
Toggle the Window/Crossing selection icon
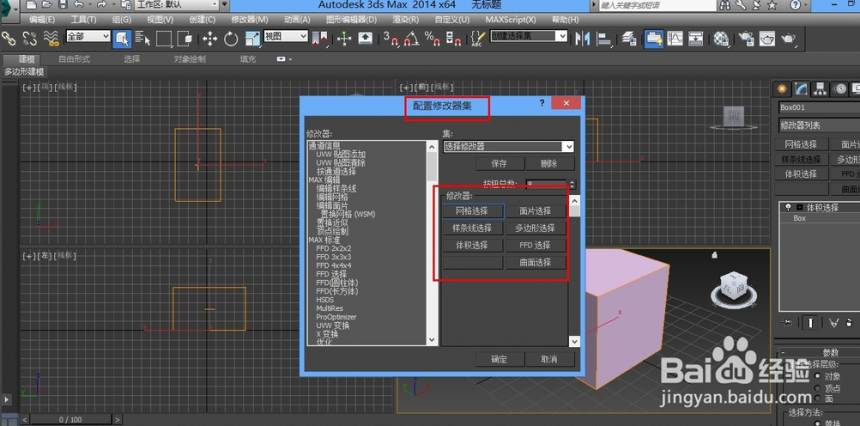pyautogui.click(x=185, y=39)
